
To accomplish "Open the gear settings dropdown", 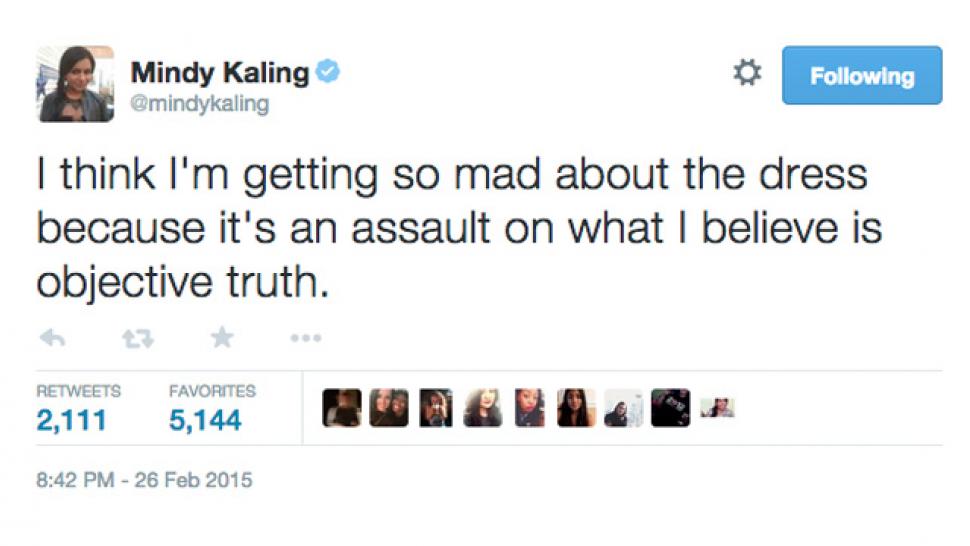I will click(x=747, y=74).
